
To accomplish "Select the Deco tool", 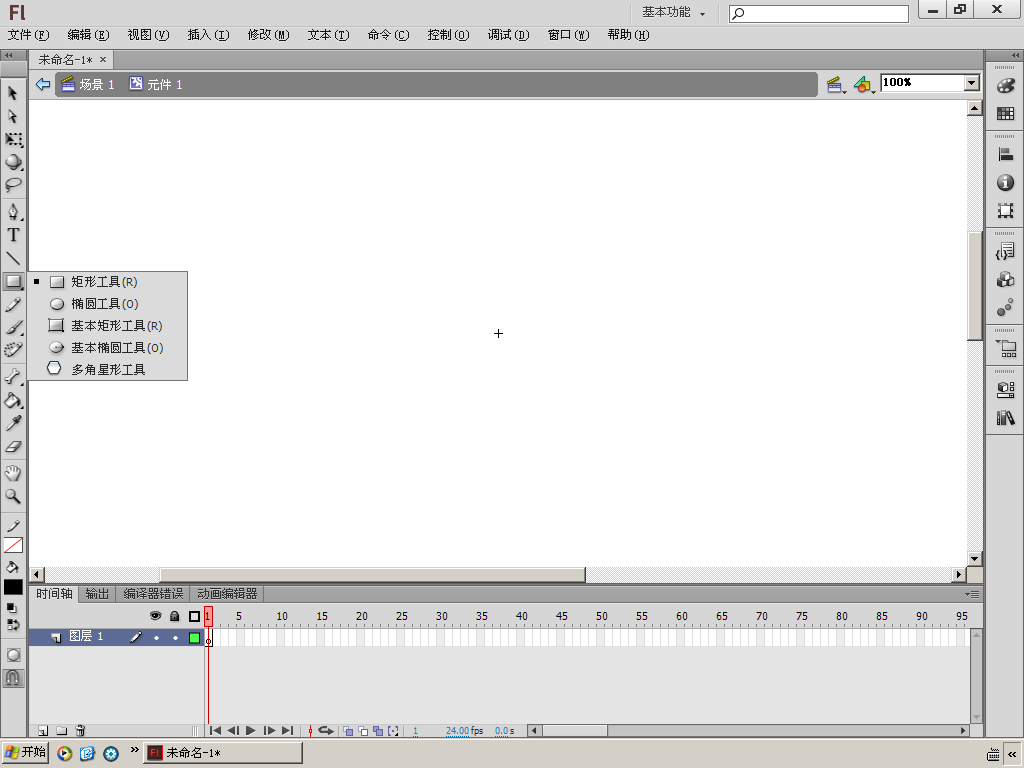I will tap(13, 350).
